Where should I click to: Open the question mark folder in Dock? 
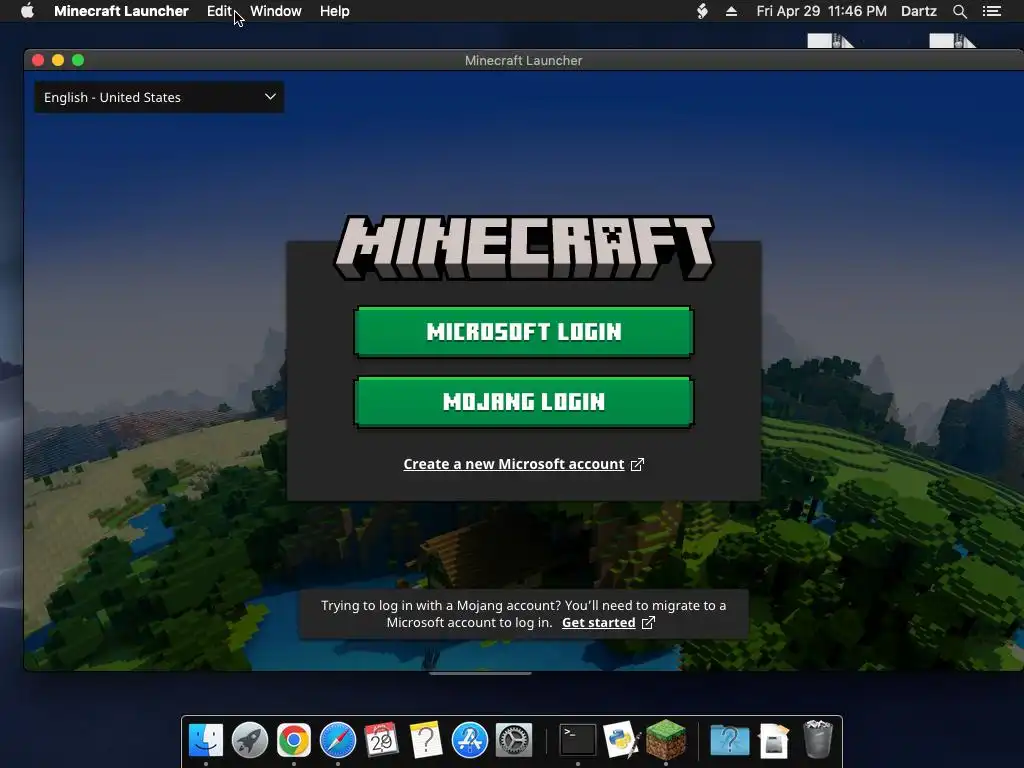(x=729, y=740)
